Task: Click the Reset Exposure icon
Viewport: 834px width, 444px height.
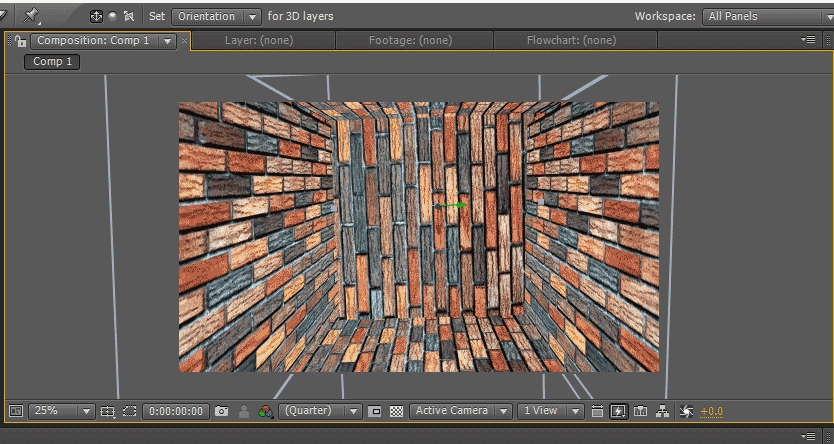Action: click(x=686, y=411)
